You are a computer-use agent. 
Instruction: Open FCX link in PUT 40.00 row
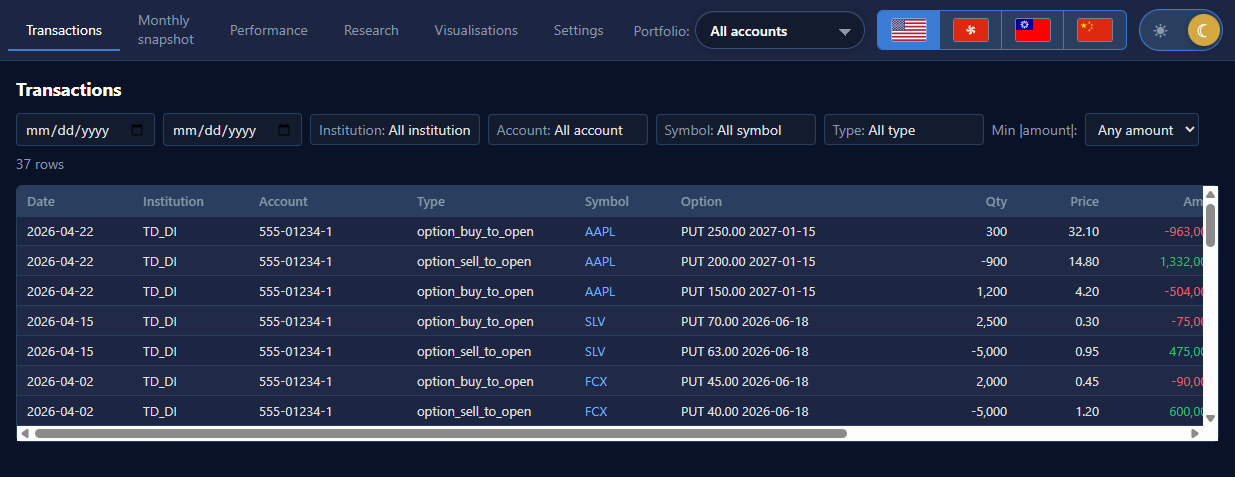596,411
